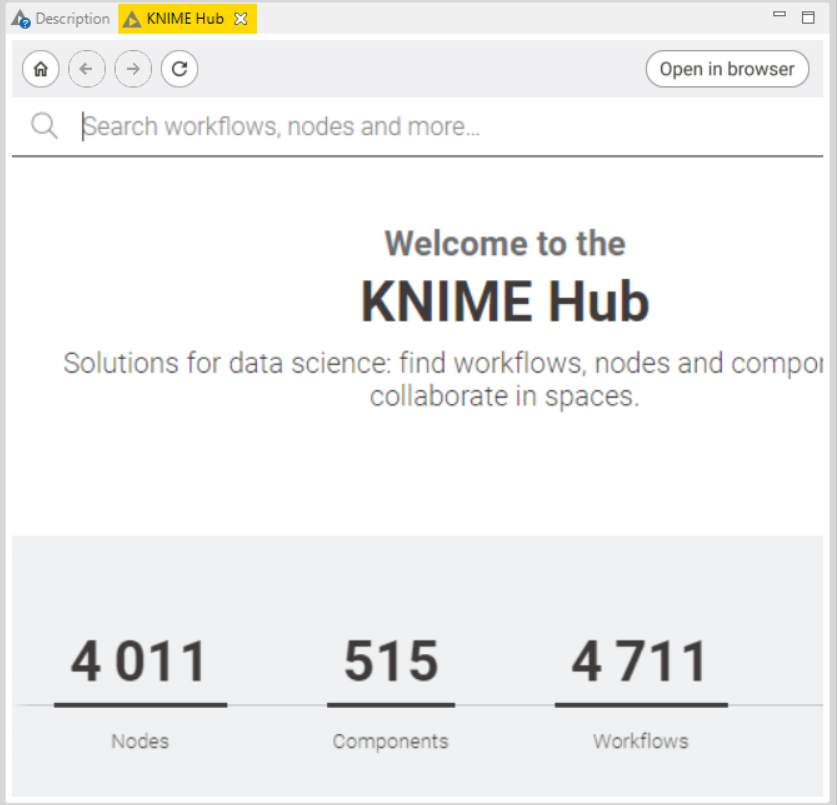The width and height of the screenshot is (837, 805).
Task: Navigate forward in the Hub view
Action: pyautogui.click(x=133, y=69)
